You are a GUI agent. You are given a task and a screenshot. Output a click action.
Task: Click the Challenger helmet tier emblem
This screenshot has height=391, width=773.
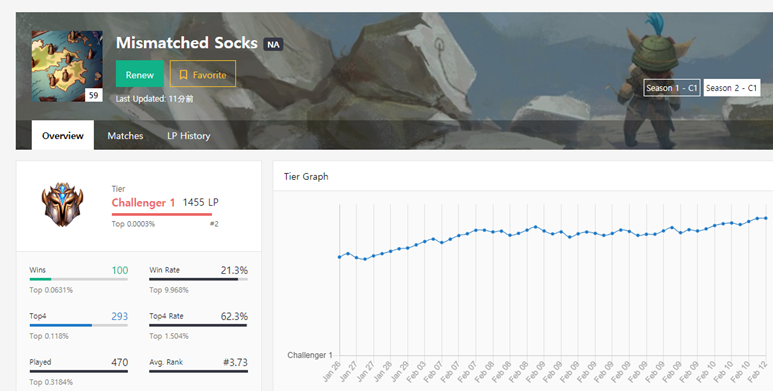coord(62,205)
